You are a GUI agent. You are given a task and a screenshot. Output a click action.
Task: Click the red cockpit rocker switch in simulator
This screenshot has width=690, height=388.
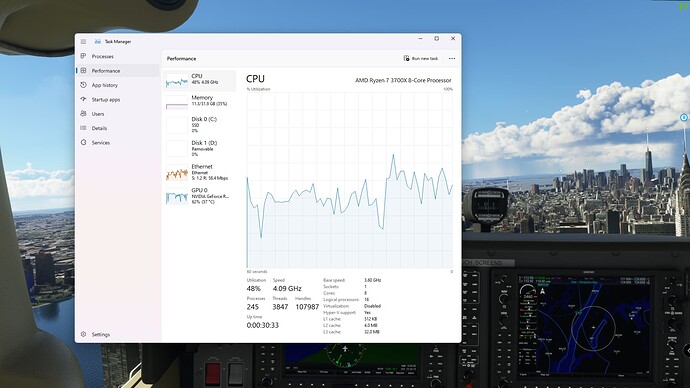213,373
